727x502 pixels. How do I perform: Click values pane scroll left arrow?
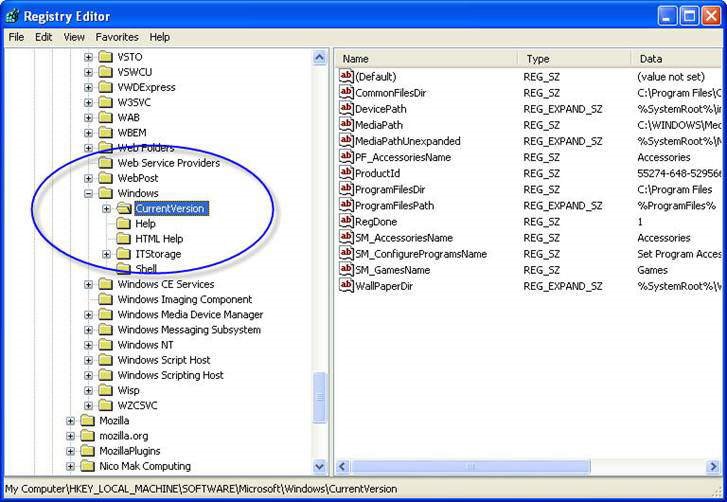342,466
